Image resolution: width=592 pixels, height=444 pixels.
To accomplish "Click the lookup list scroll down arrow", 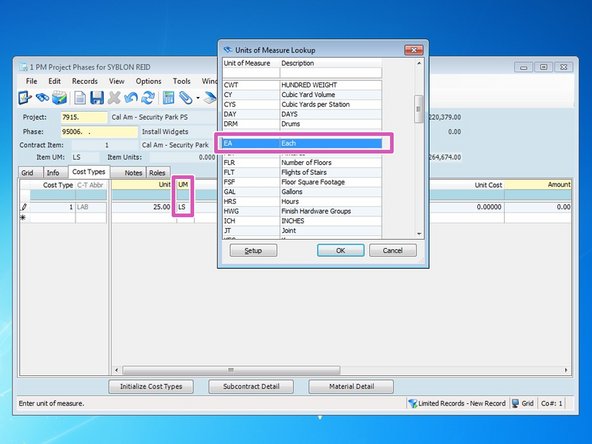I will (419, 234).
